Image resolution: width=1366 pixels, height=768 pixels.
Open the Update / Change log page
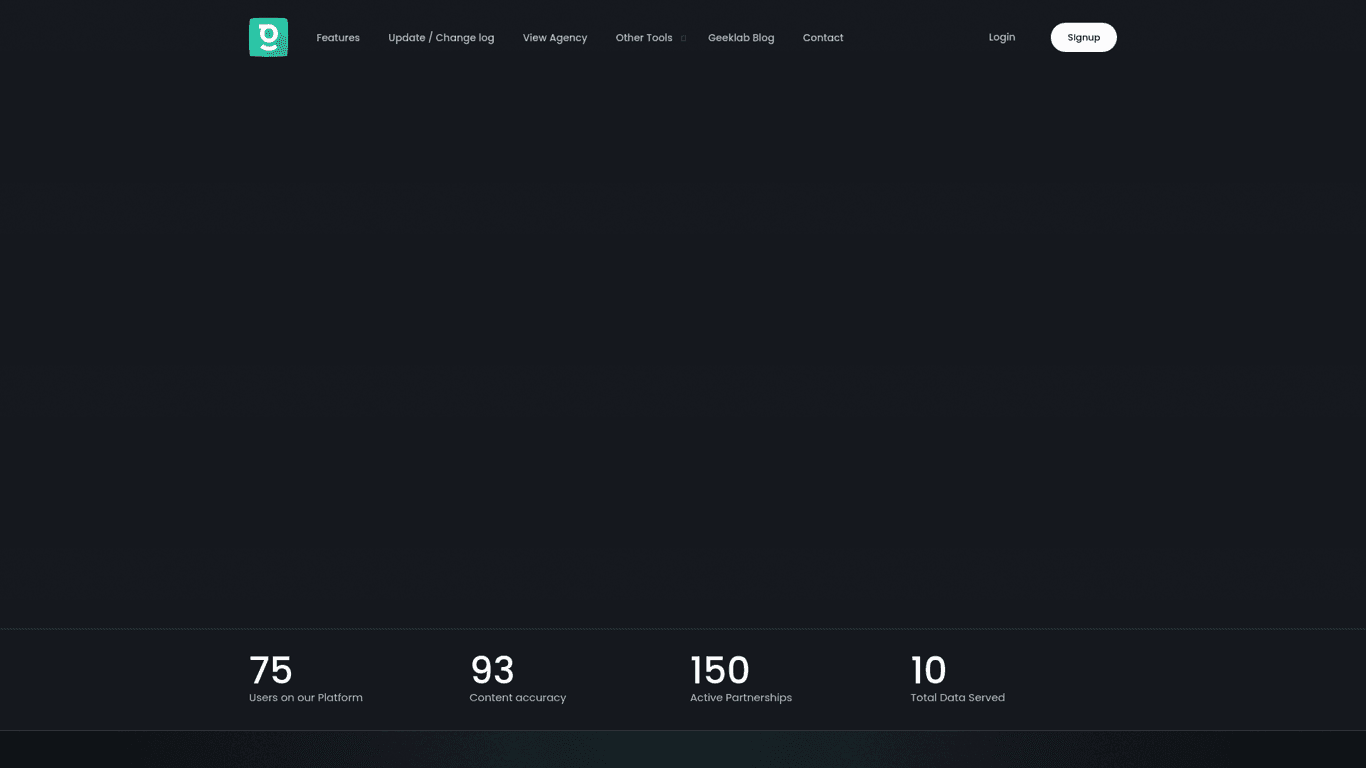(x=441, y=37)
